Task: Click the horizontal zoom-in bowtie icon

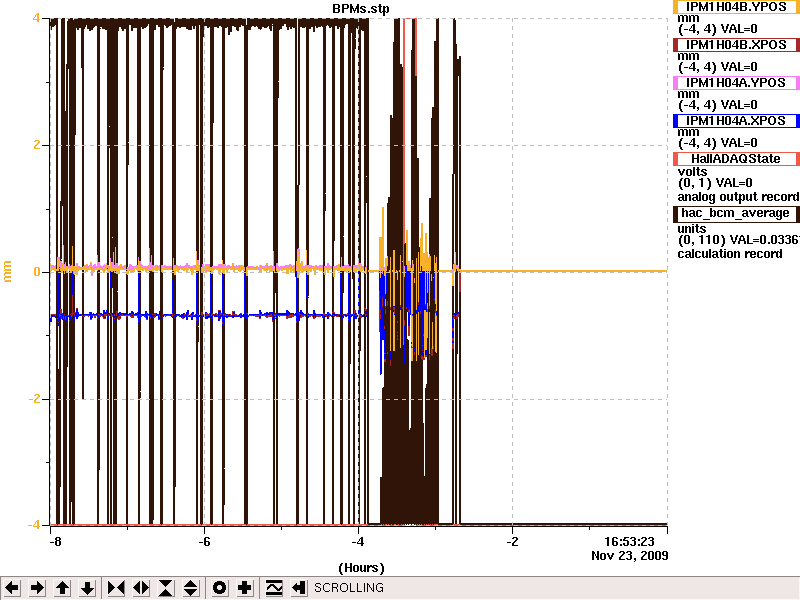Action: (116, 588)
